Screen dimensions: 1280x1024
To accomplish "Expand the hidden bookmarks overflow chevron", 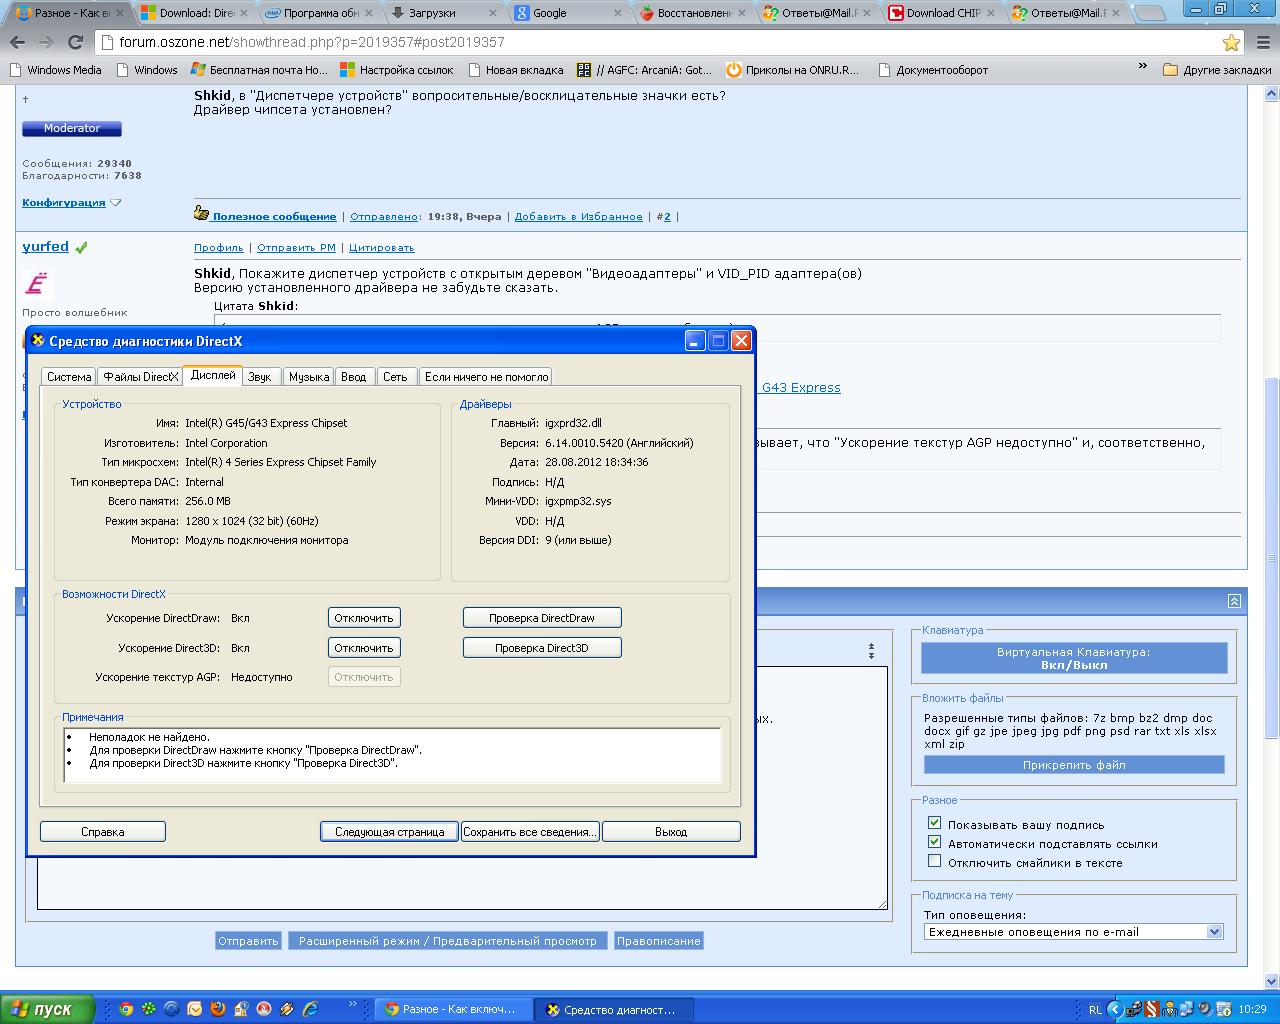I will (1143, 67).
